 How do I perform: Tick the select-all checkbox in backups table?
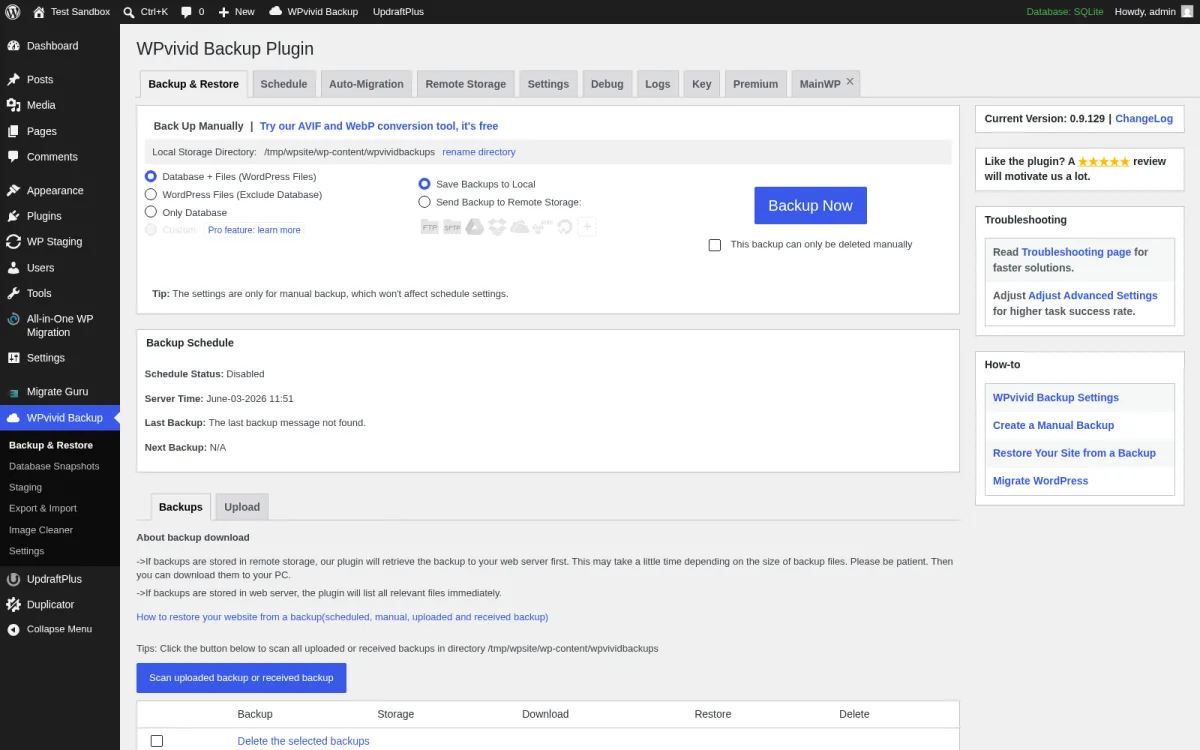157,741
